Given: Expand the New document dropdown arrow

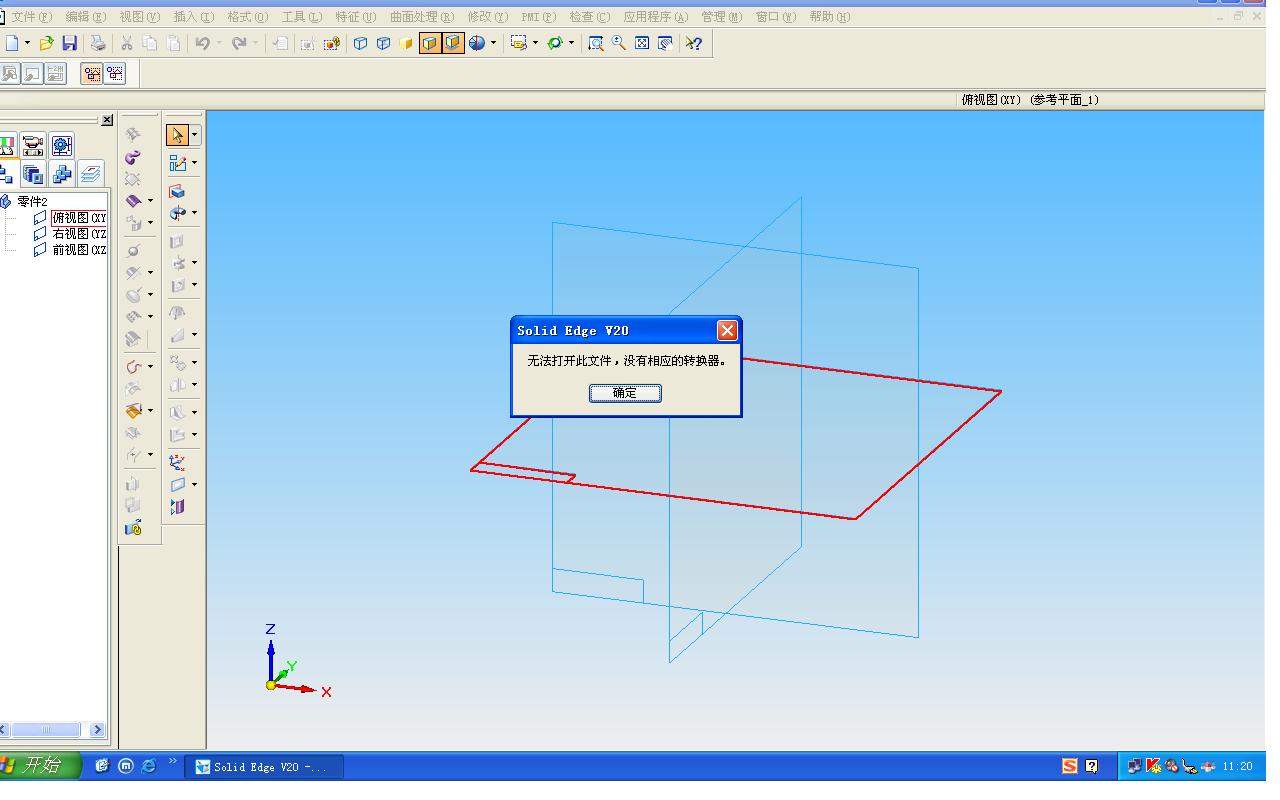Looking at the screenshot, I should [27, 43].
